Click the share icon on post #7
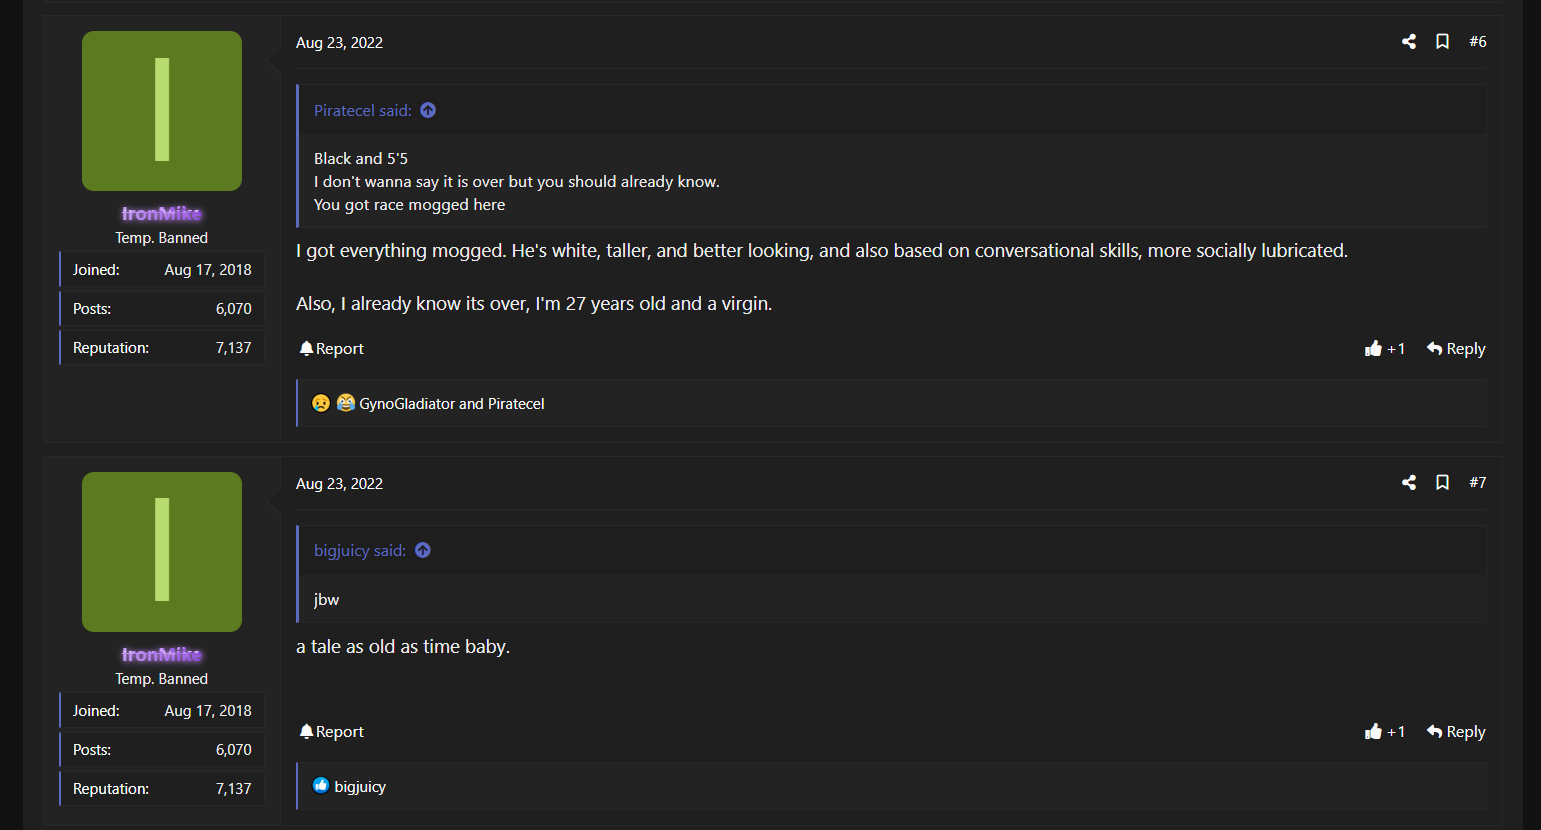This screenshot has height=830, width=1541. 1408,483
